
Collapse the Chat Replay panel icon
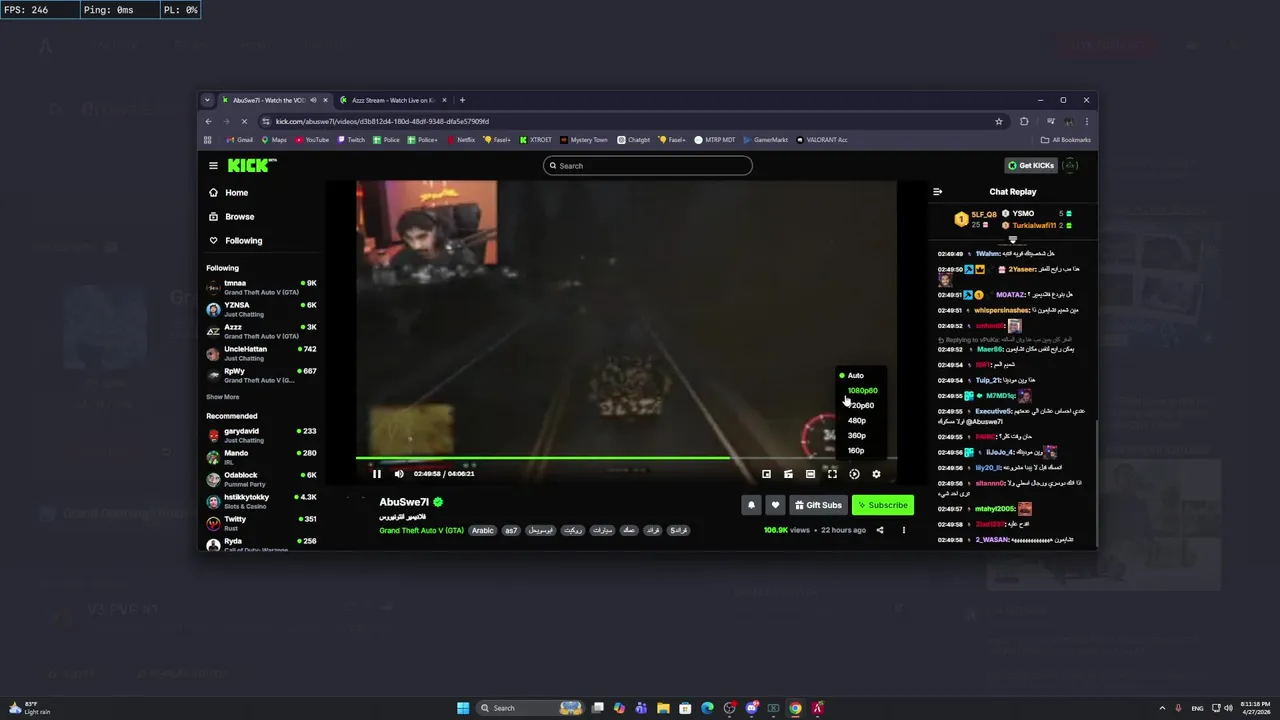937,192
